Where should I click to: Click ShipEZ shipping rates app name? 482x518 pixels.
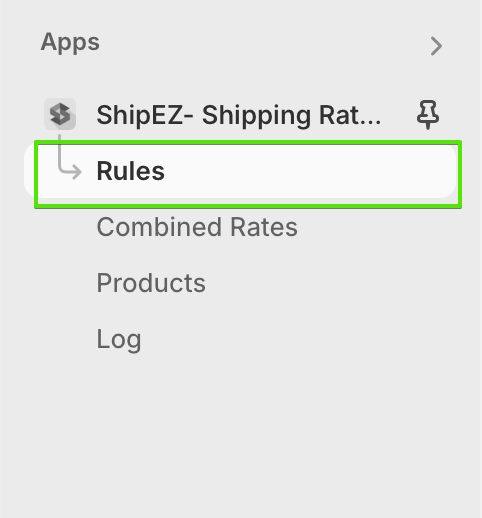click(x=239, y=115)
